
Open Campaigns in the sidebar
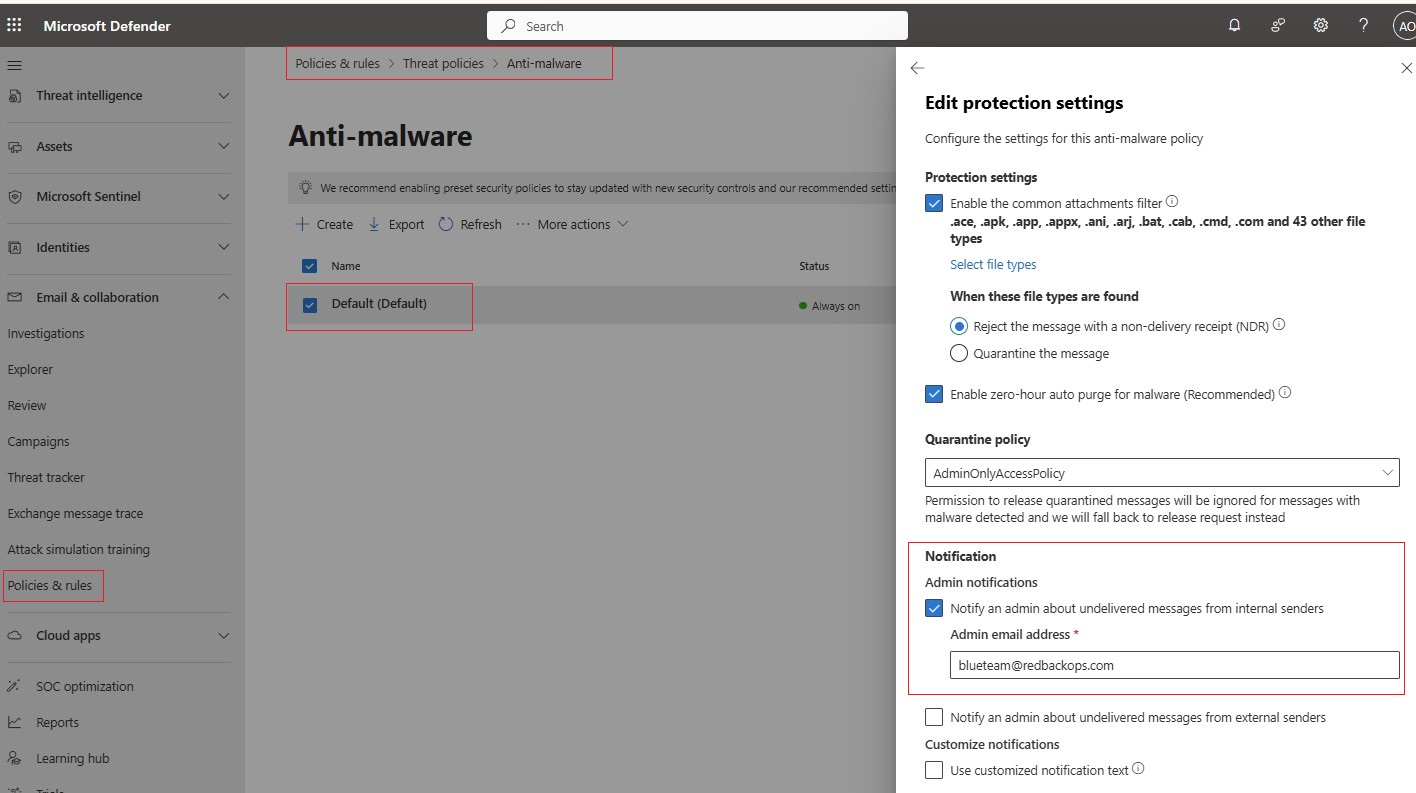[39, 442]
